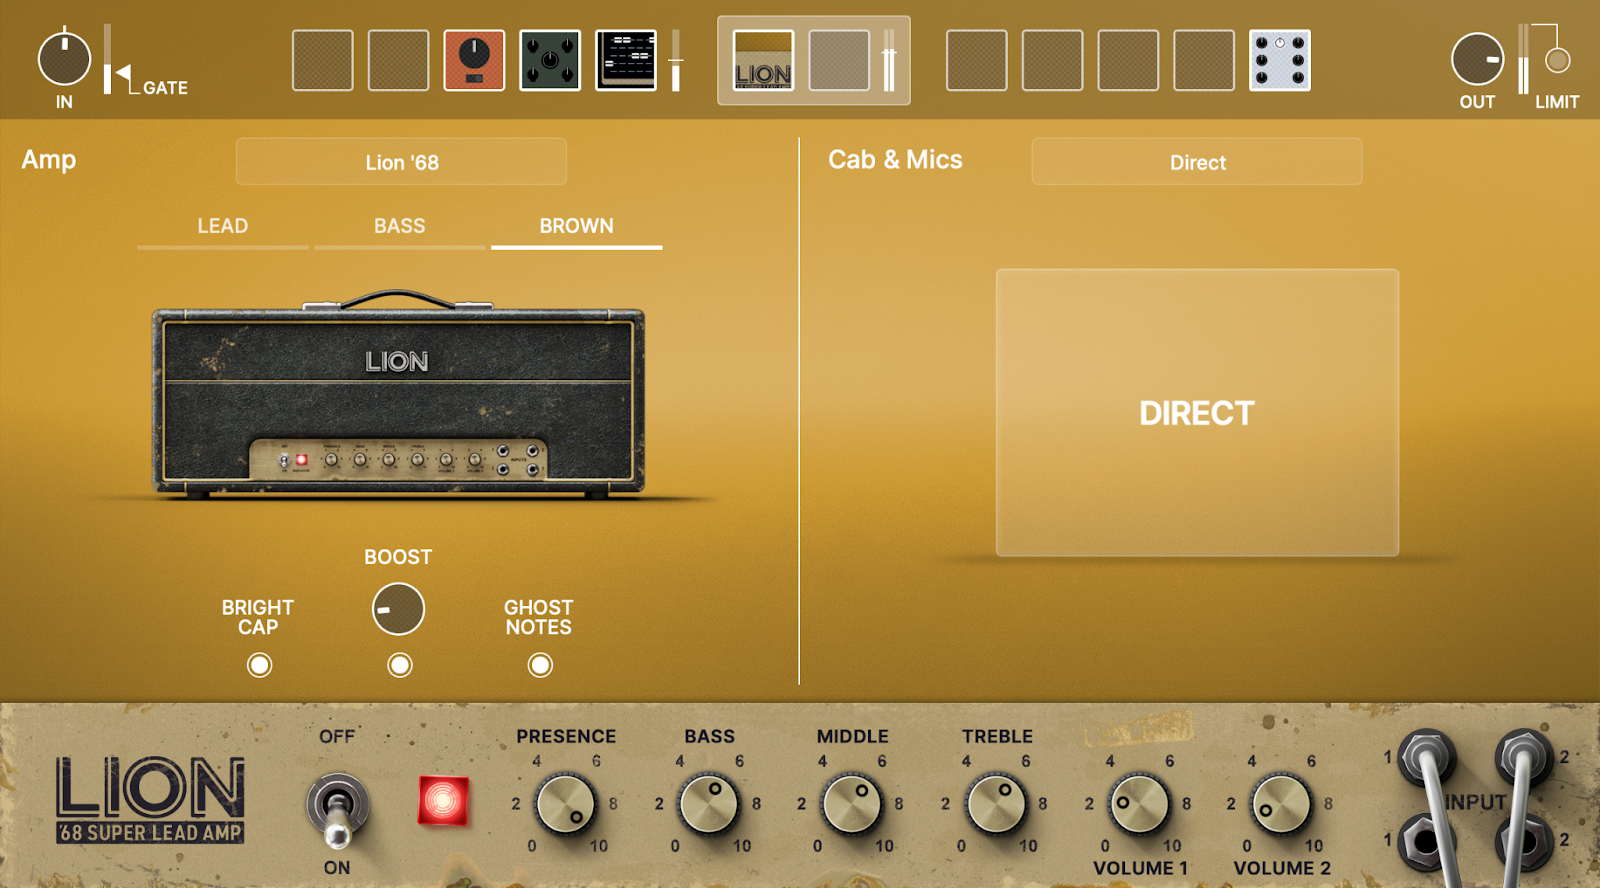
Task: Click the lower input jack 1
Action: click(1424, 843)
